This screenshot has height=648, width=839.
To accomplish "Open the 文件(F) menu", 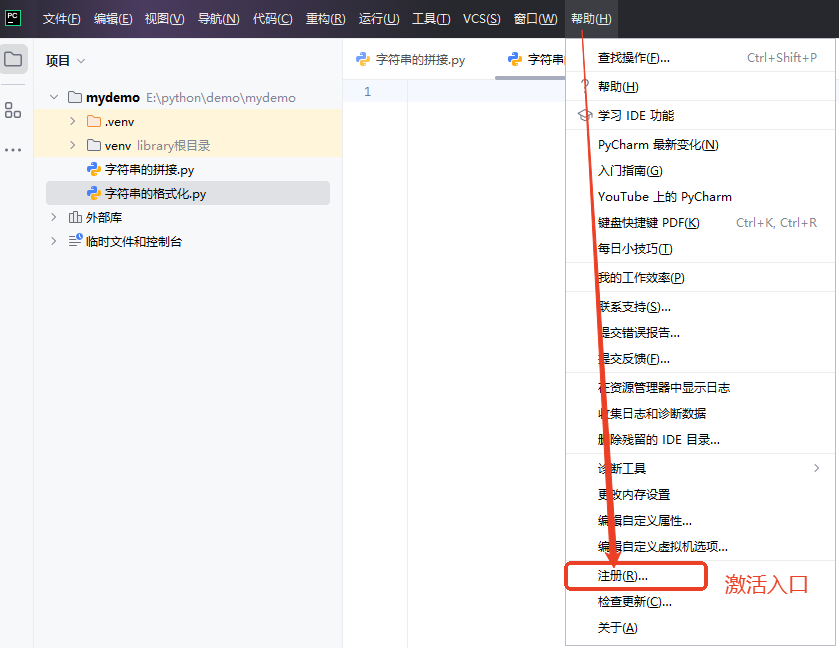I will pos(61,19).
